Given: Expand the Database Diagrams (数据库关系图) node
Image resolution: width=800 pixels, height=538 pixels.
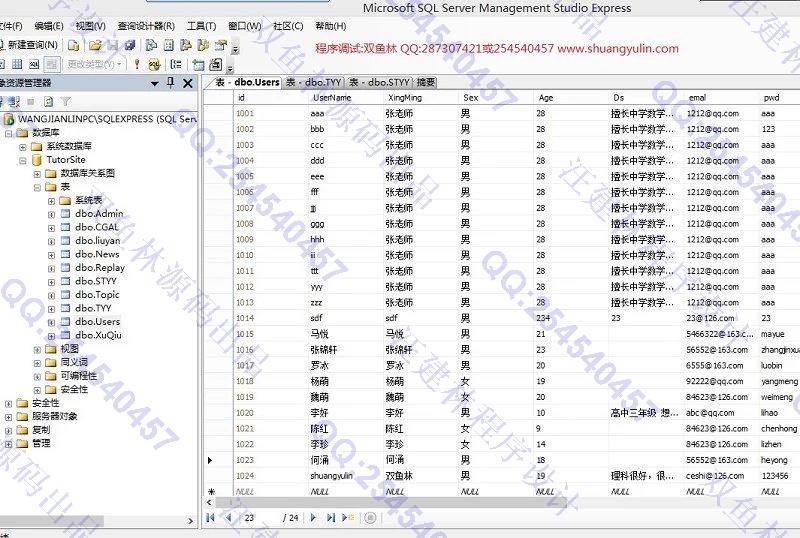Looking at the screenshot, I should click(37, 174).
